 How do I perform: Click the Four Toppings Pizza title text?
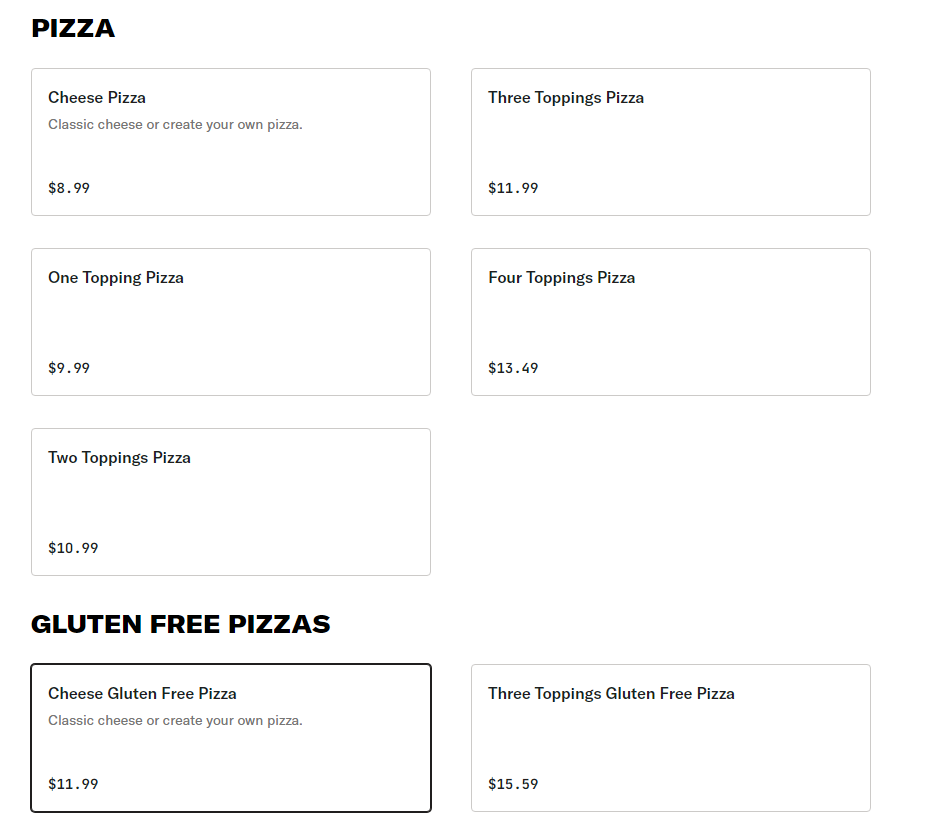(561, 278)
